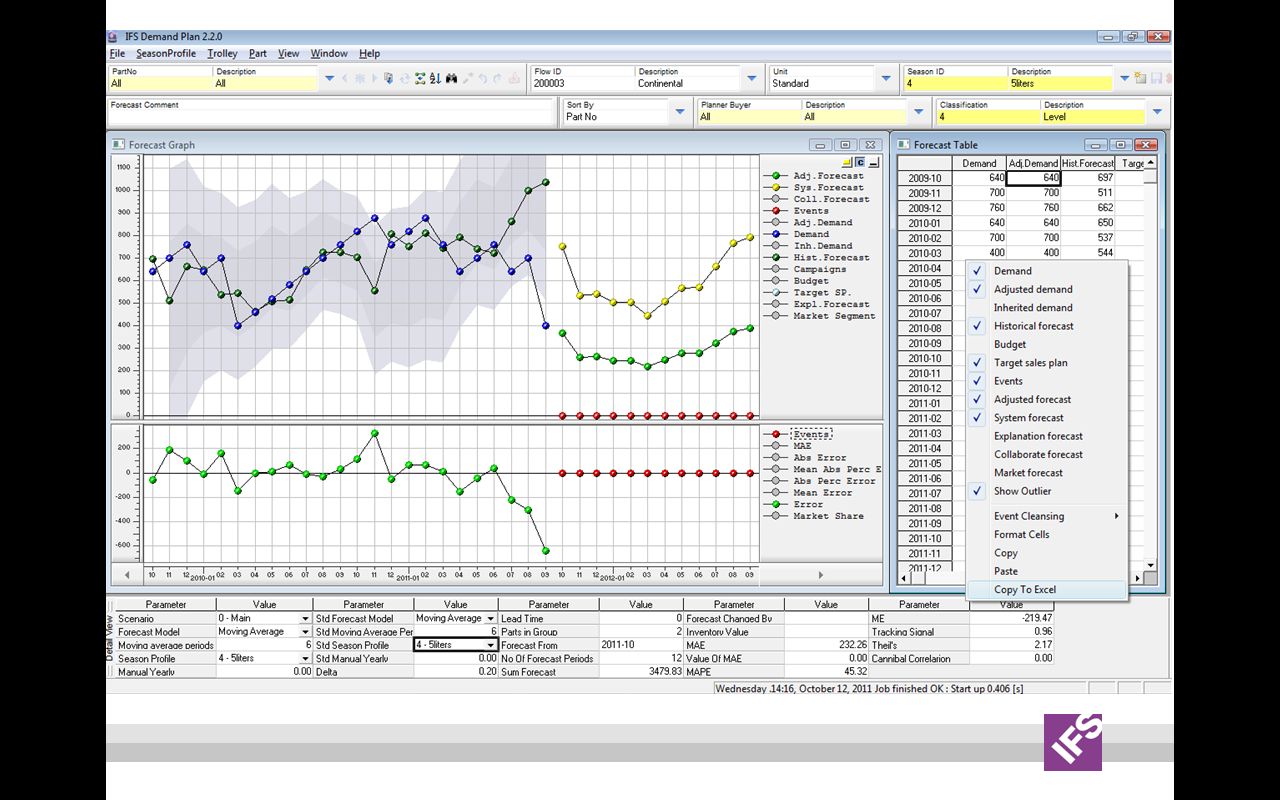Open the SeasonProfile menu
The image size is (1280, 800).
166,53
